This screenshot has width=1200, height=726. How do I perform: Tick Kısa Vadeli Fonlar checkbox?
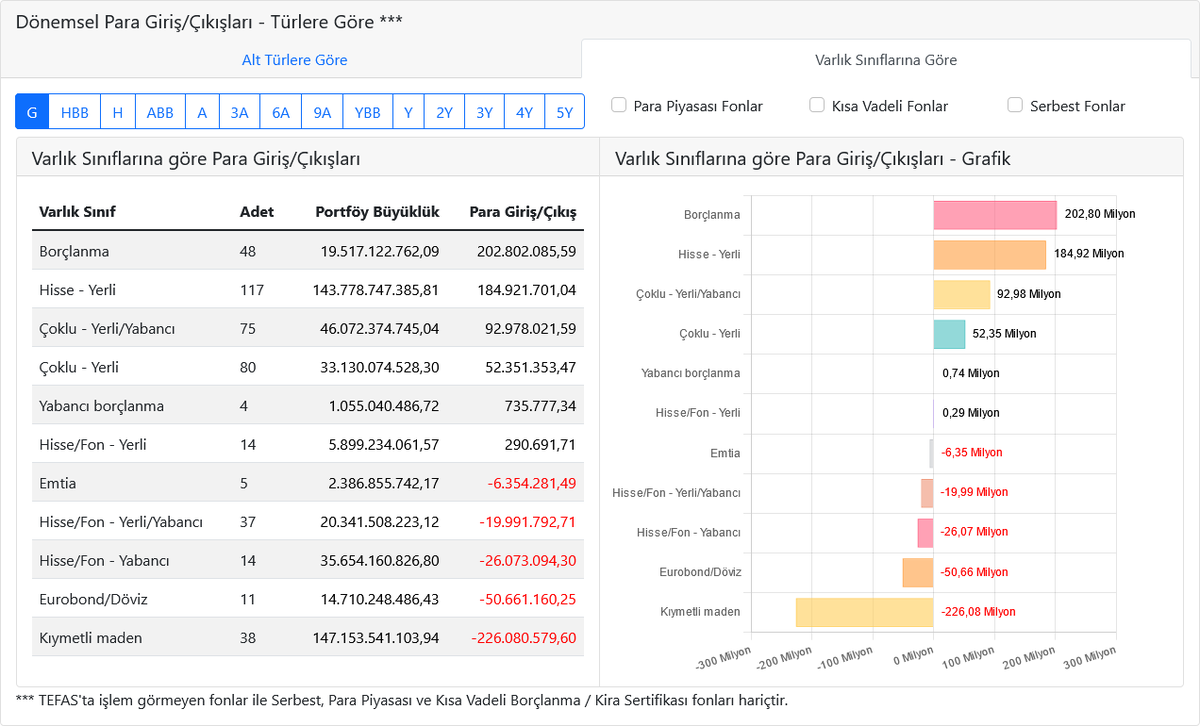(817, 105)
